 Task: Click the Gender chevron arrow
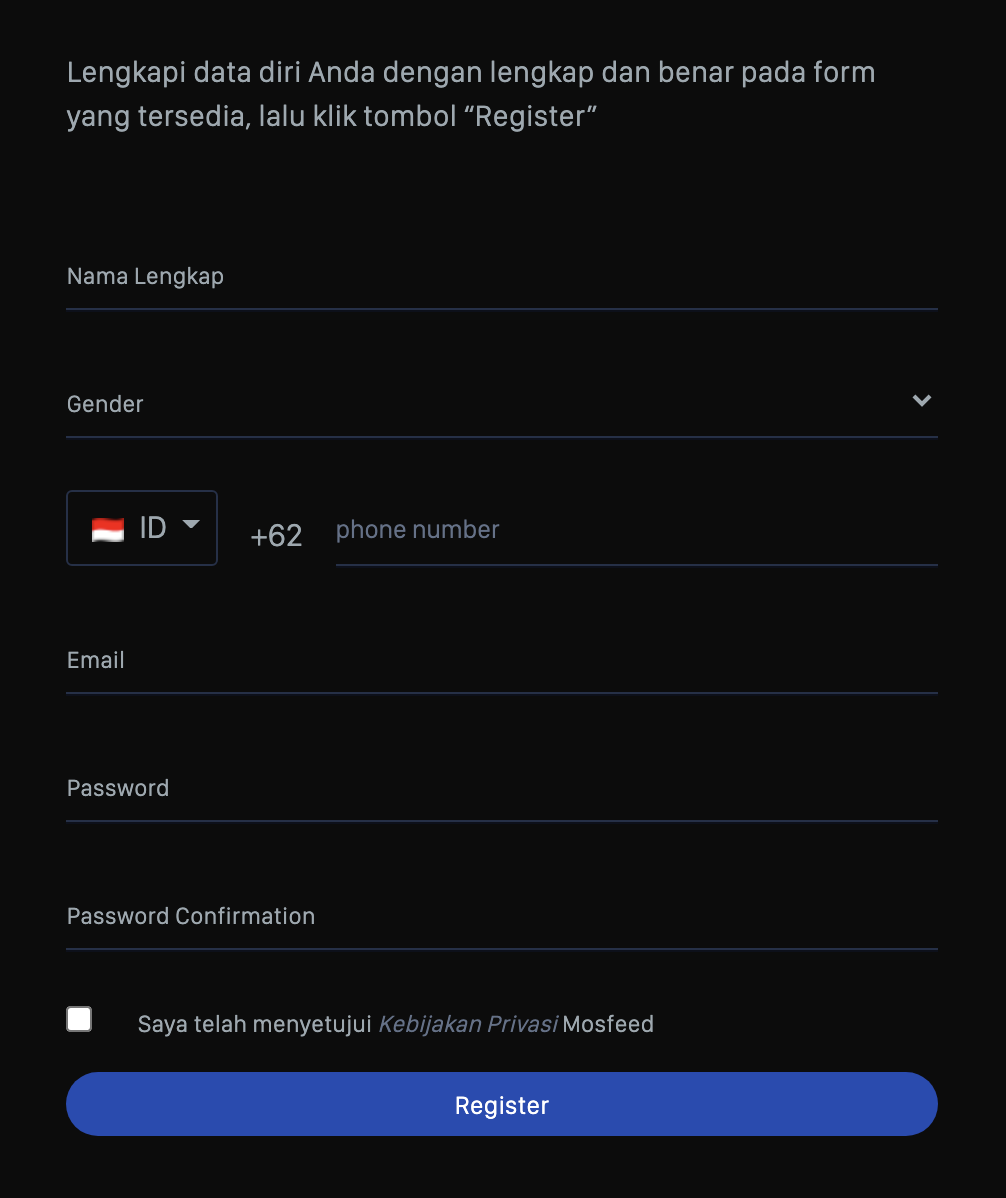coord(922,401)
